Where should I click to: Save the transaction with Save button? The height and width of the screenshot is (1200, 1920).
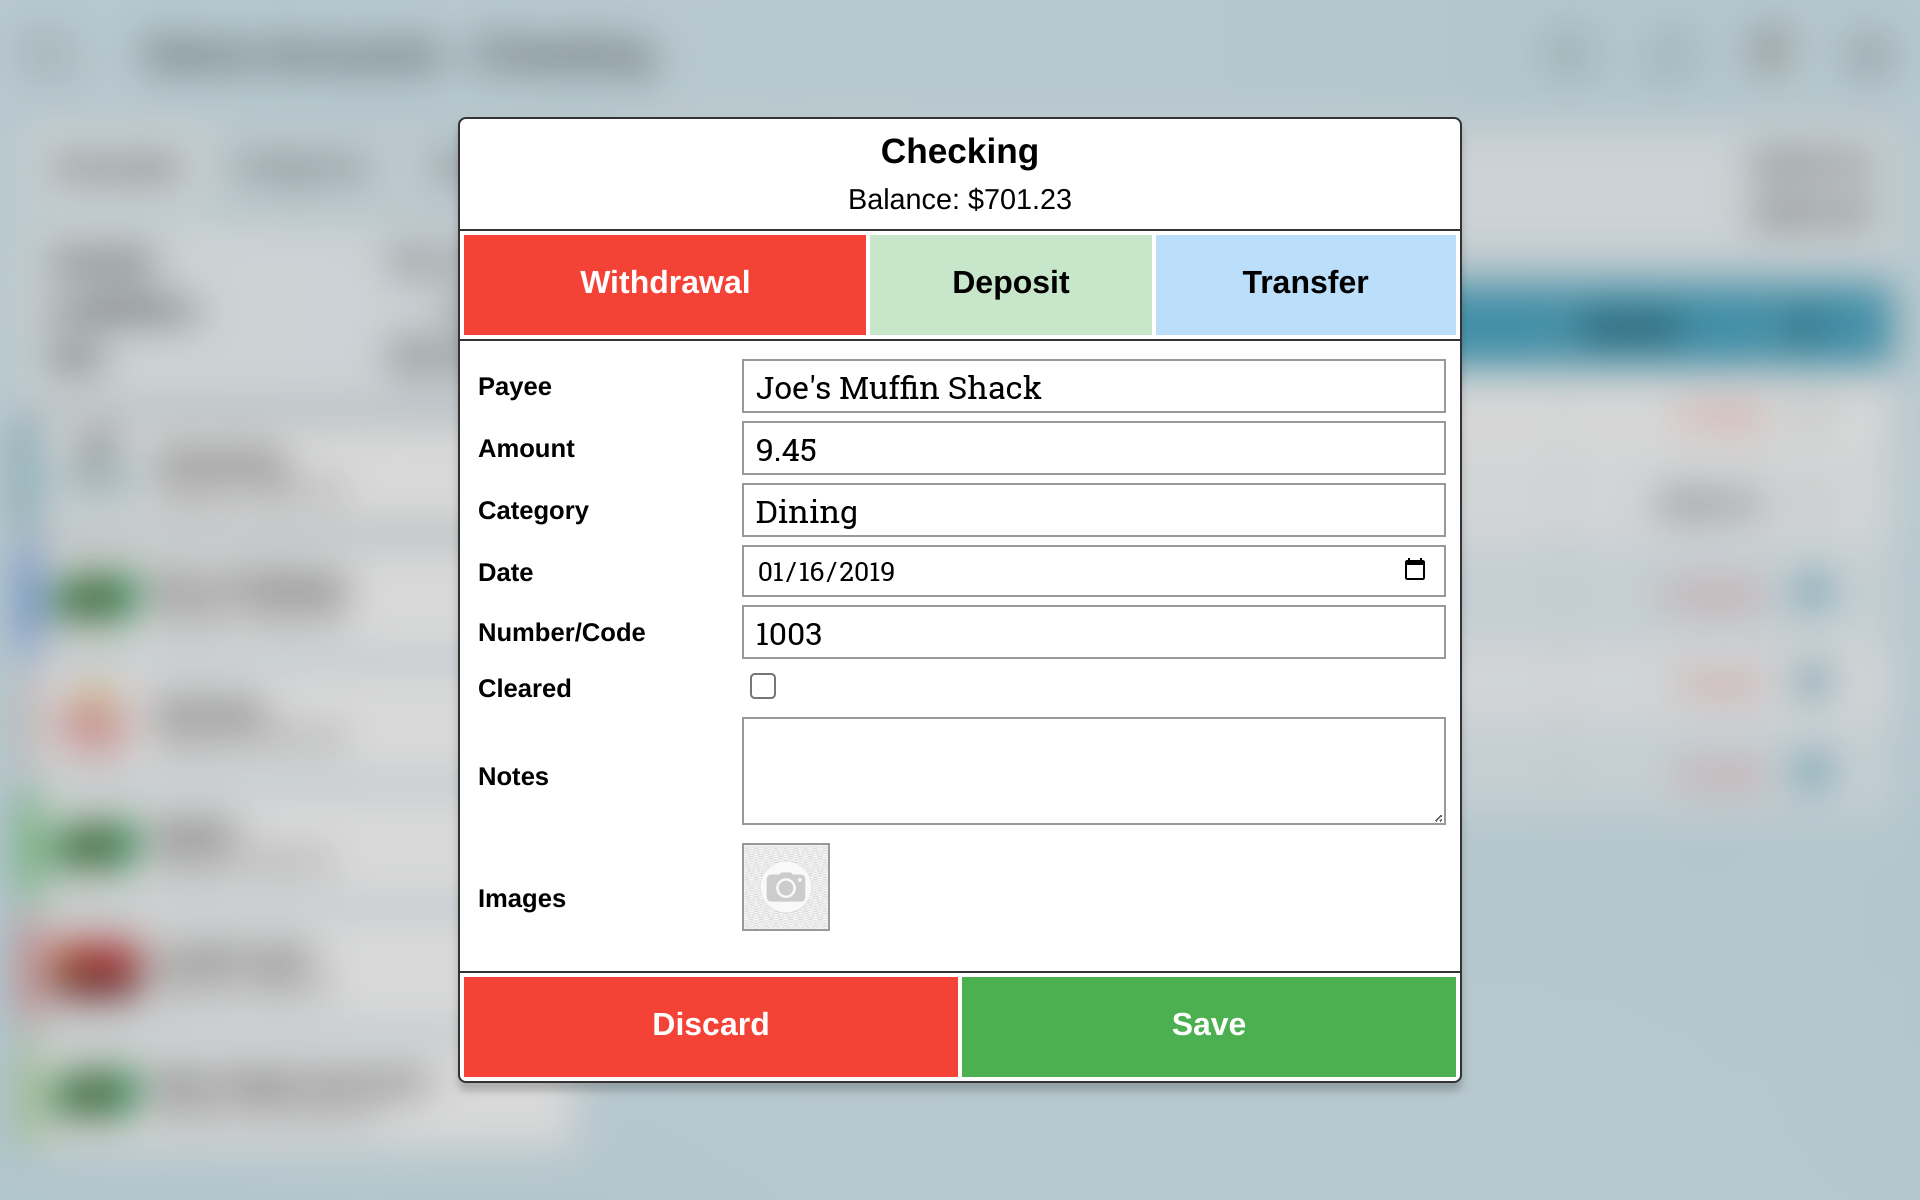pos(1208,1025)
